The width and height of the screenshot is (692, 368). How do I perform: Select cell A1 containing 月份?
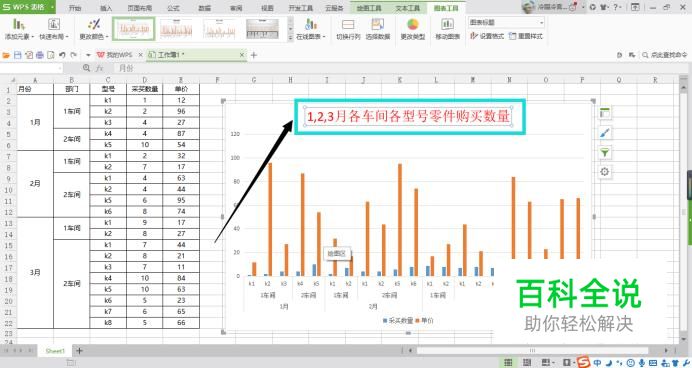pyautogui.click(x=35, y=89)
